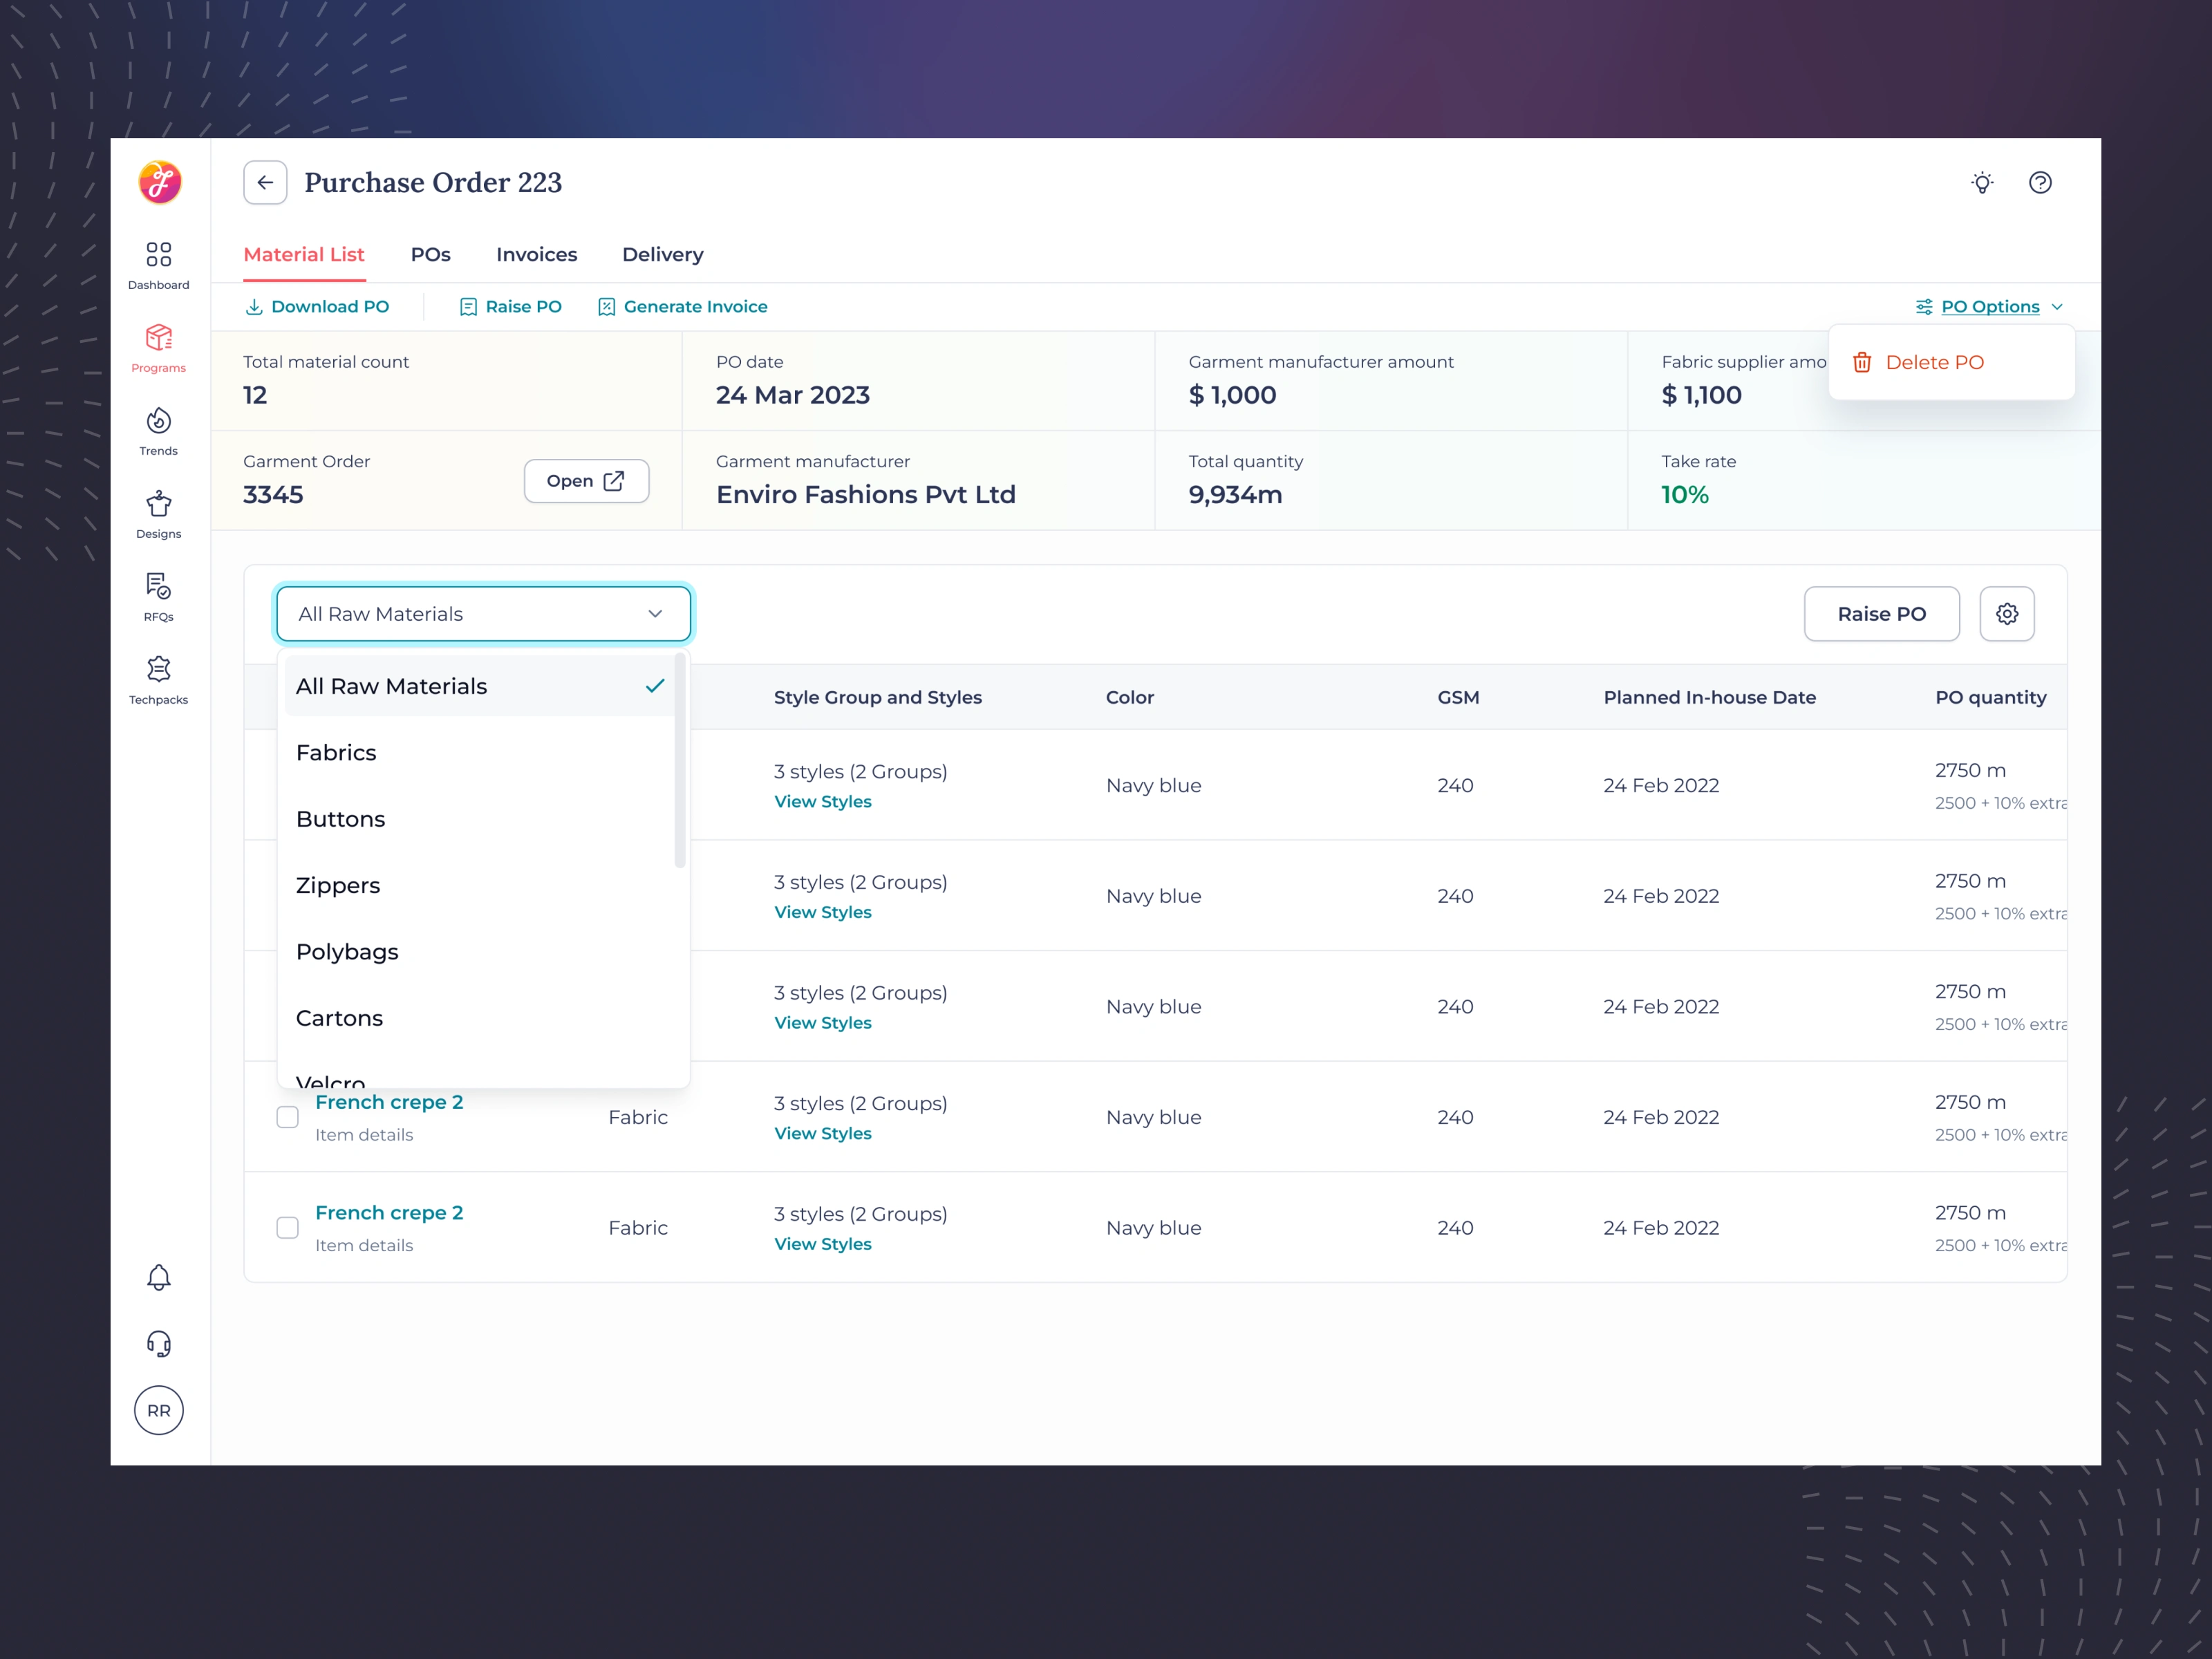2212x1659 pixels.
Task: Open the Garment Order 3345
Action: pos(586,481)
